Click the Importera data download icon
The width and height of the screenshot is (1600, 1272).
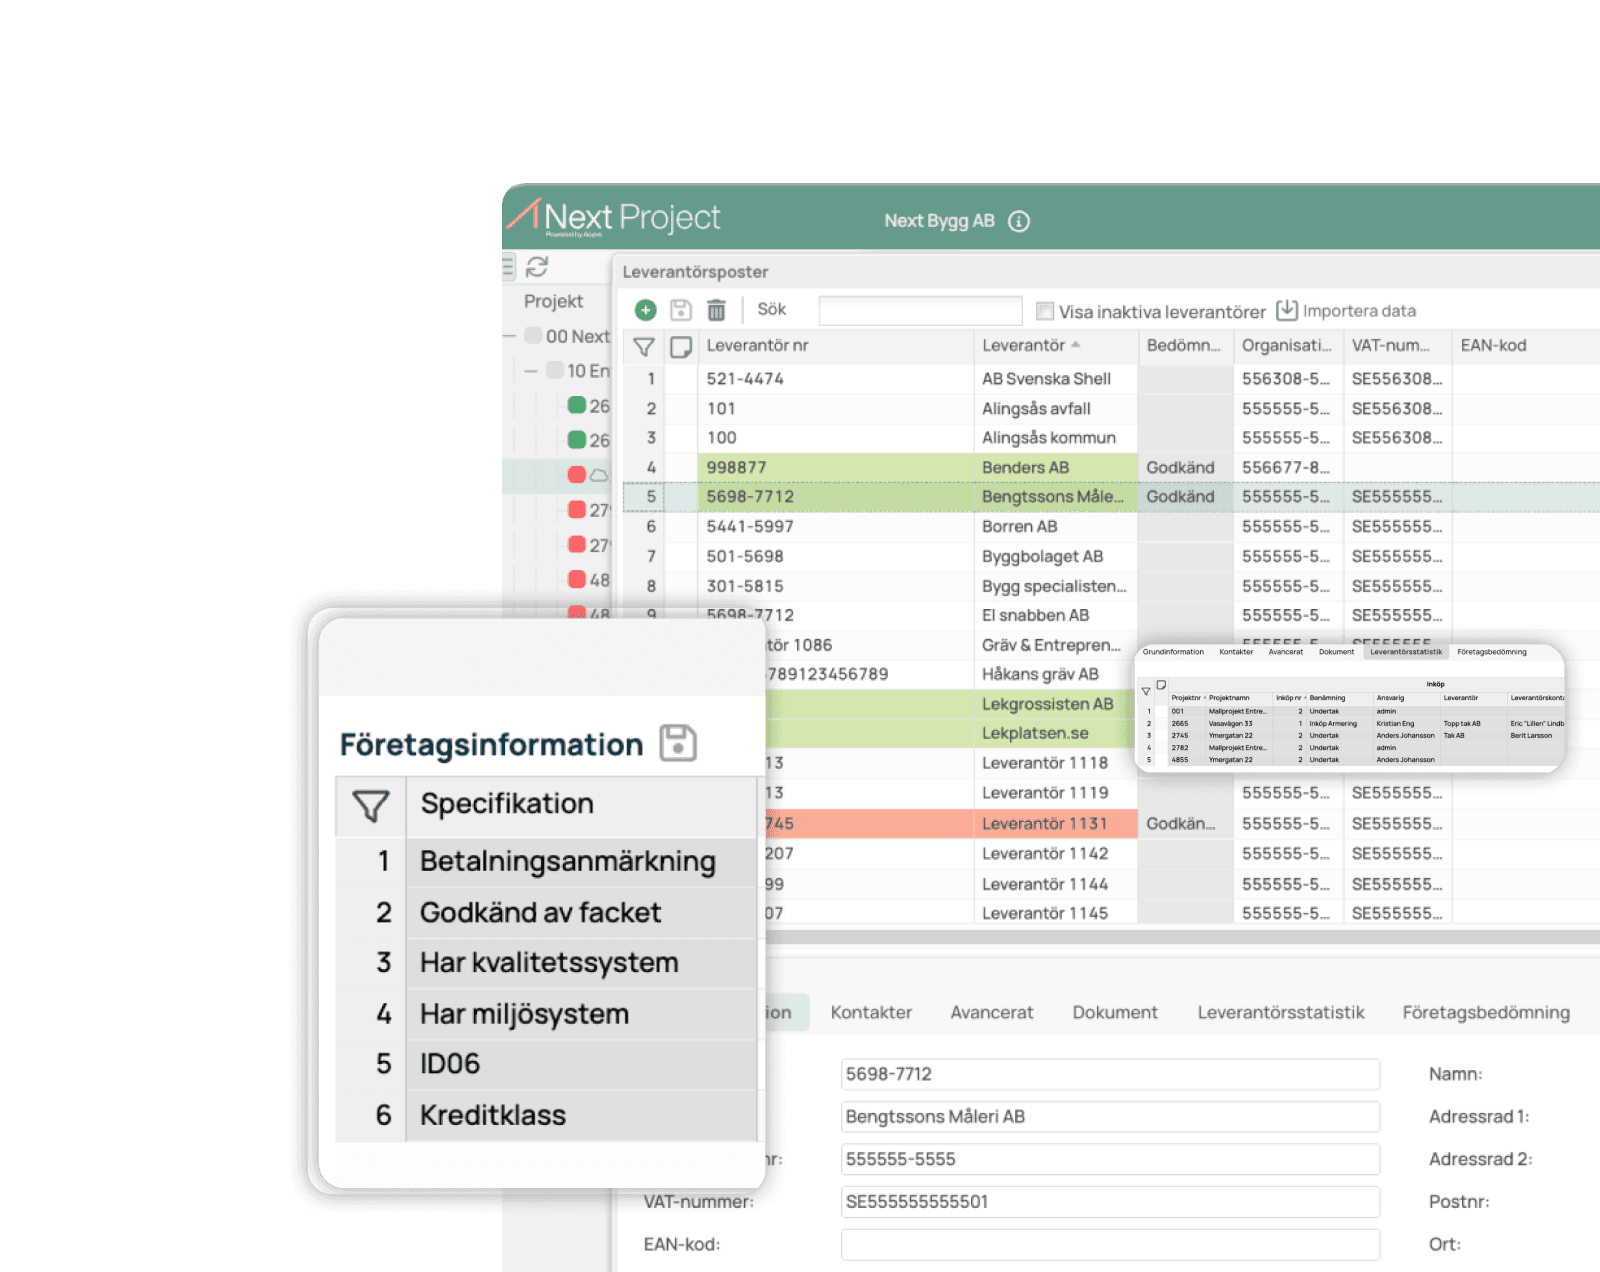[1287, 311]
